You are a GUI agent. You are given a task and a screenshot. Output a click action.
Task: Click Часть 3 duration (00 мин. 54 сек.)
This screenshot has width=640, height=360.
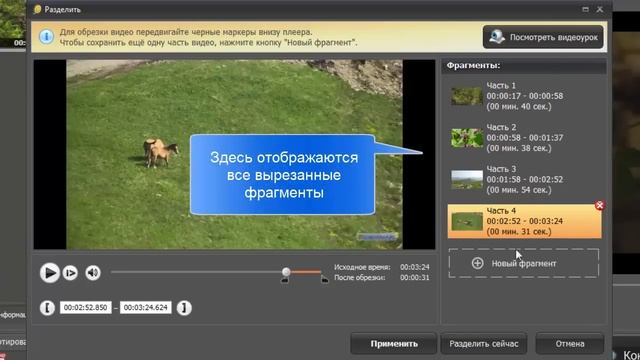click(519, 190)
